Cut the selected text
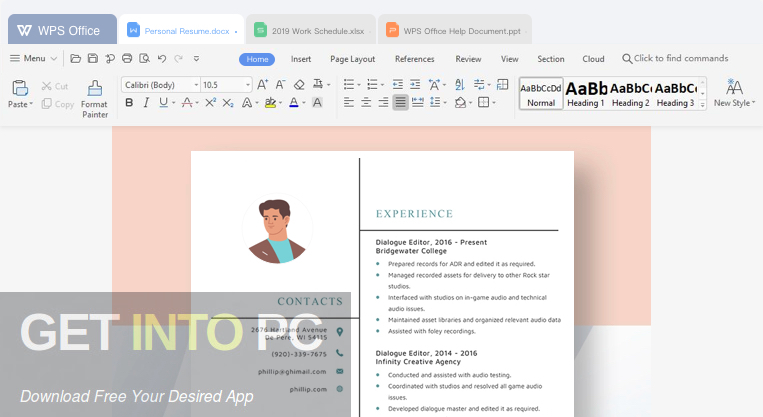The width and height of the screenshot is (763, 417). point(54,86)
